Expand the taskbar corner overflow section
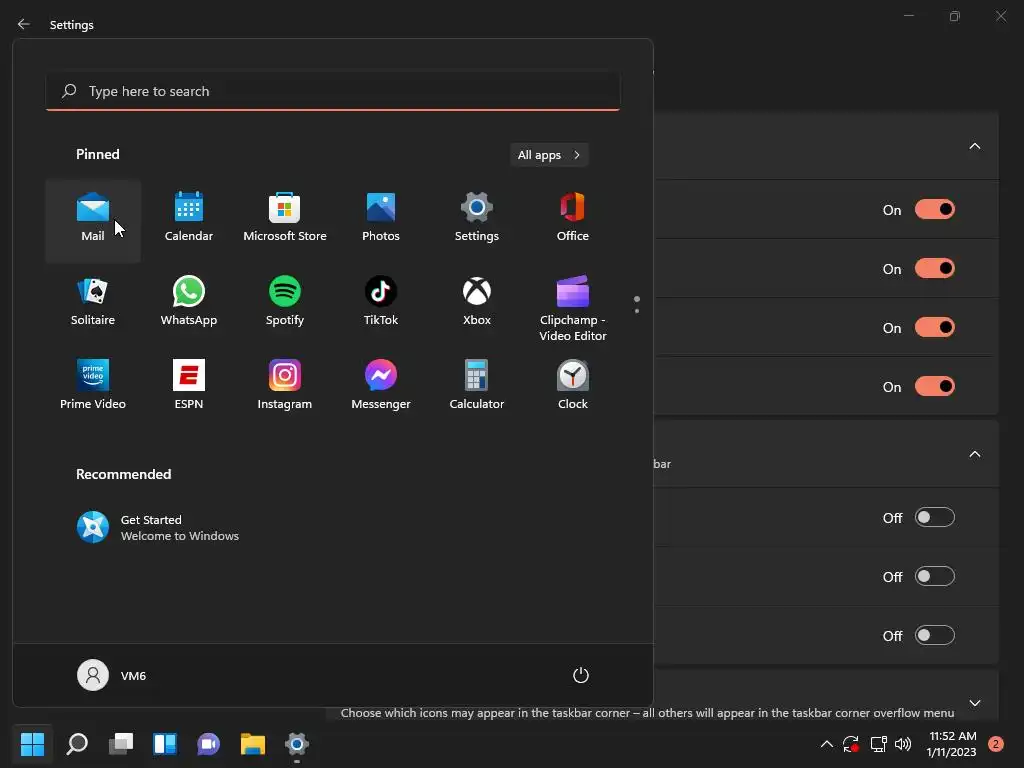The image size is (1024, 768). click(x=974, y=703)
